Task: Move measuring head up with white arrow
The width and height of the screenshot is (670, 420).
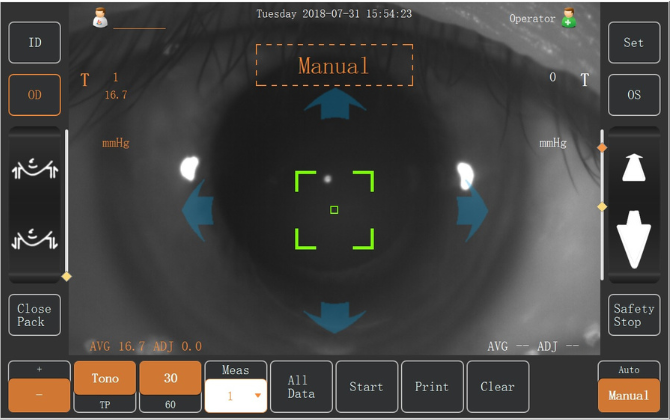Action: click(634, 167)
